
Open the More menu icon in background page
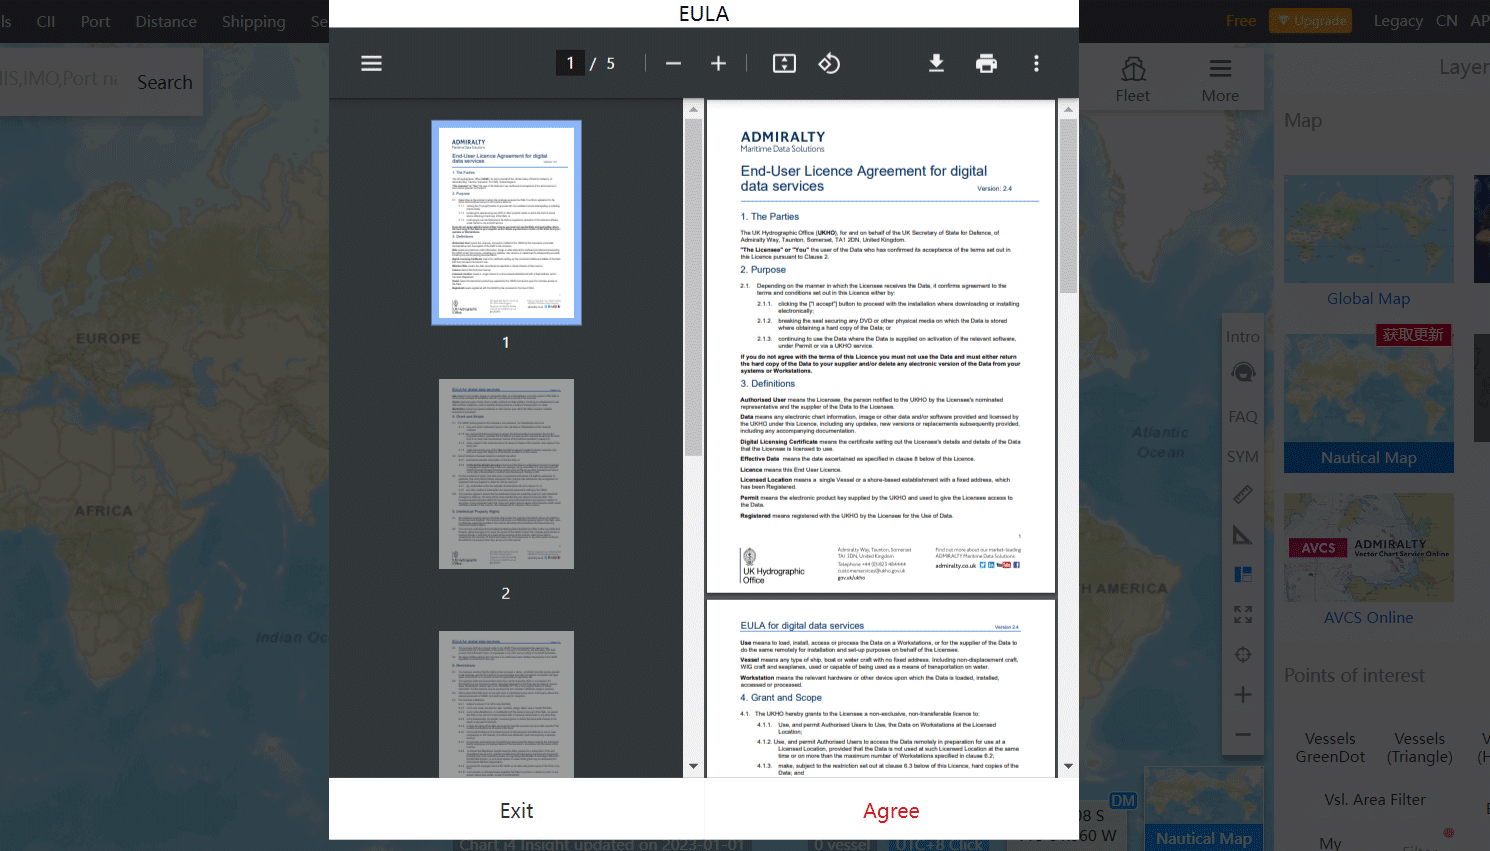point(1220,79)
